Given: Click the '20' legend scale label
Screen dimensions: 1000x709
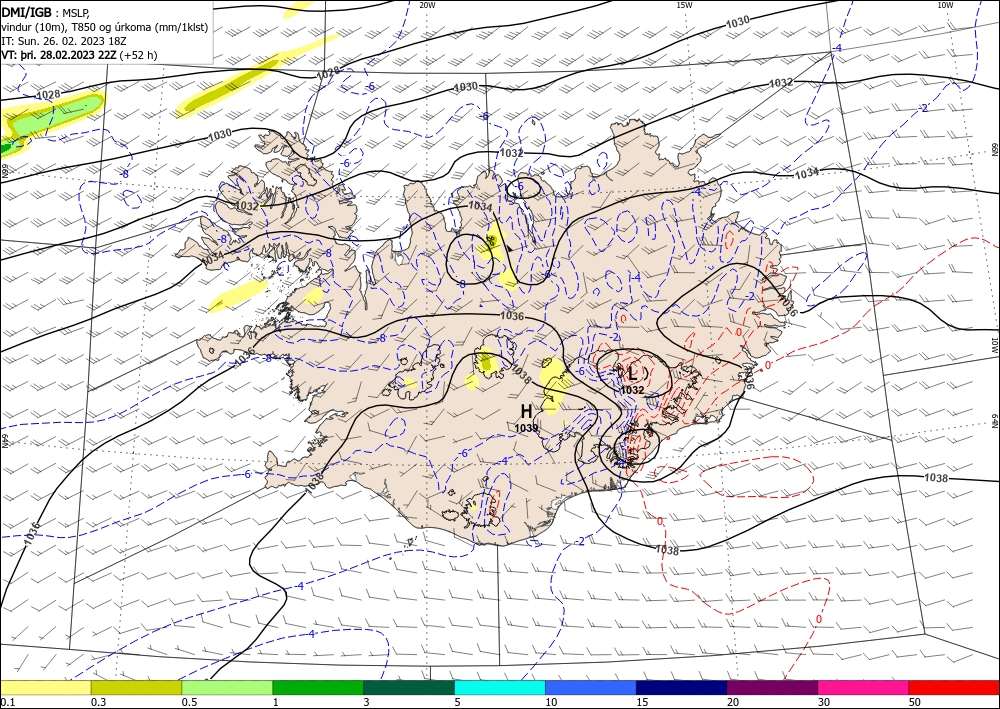Looking at the screenshot, I should (x=733, y=702).
